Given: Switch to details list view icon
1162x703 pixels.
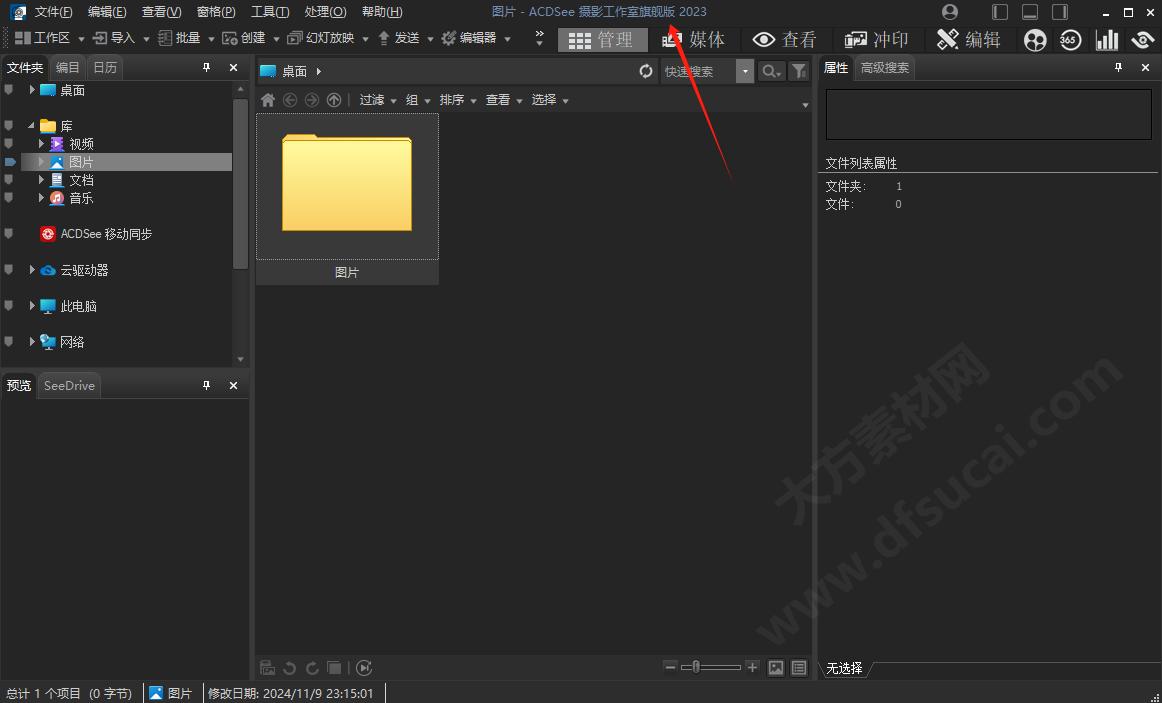Looking at the screenshot, I should pyautogui.click(x=799, y=668).
